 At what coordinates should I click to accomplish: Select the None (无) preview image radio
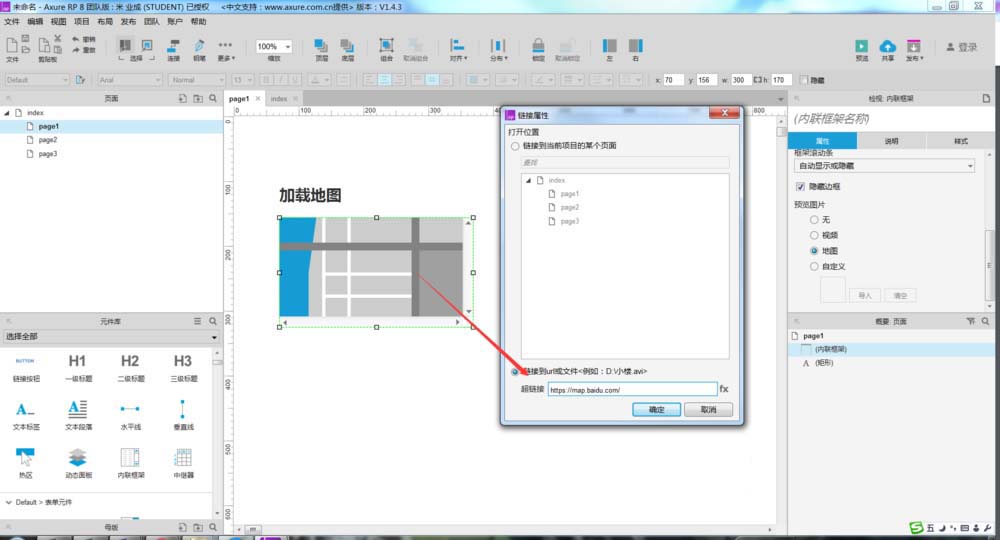814,220
